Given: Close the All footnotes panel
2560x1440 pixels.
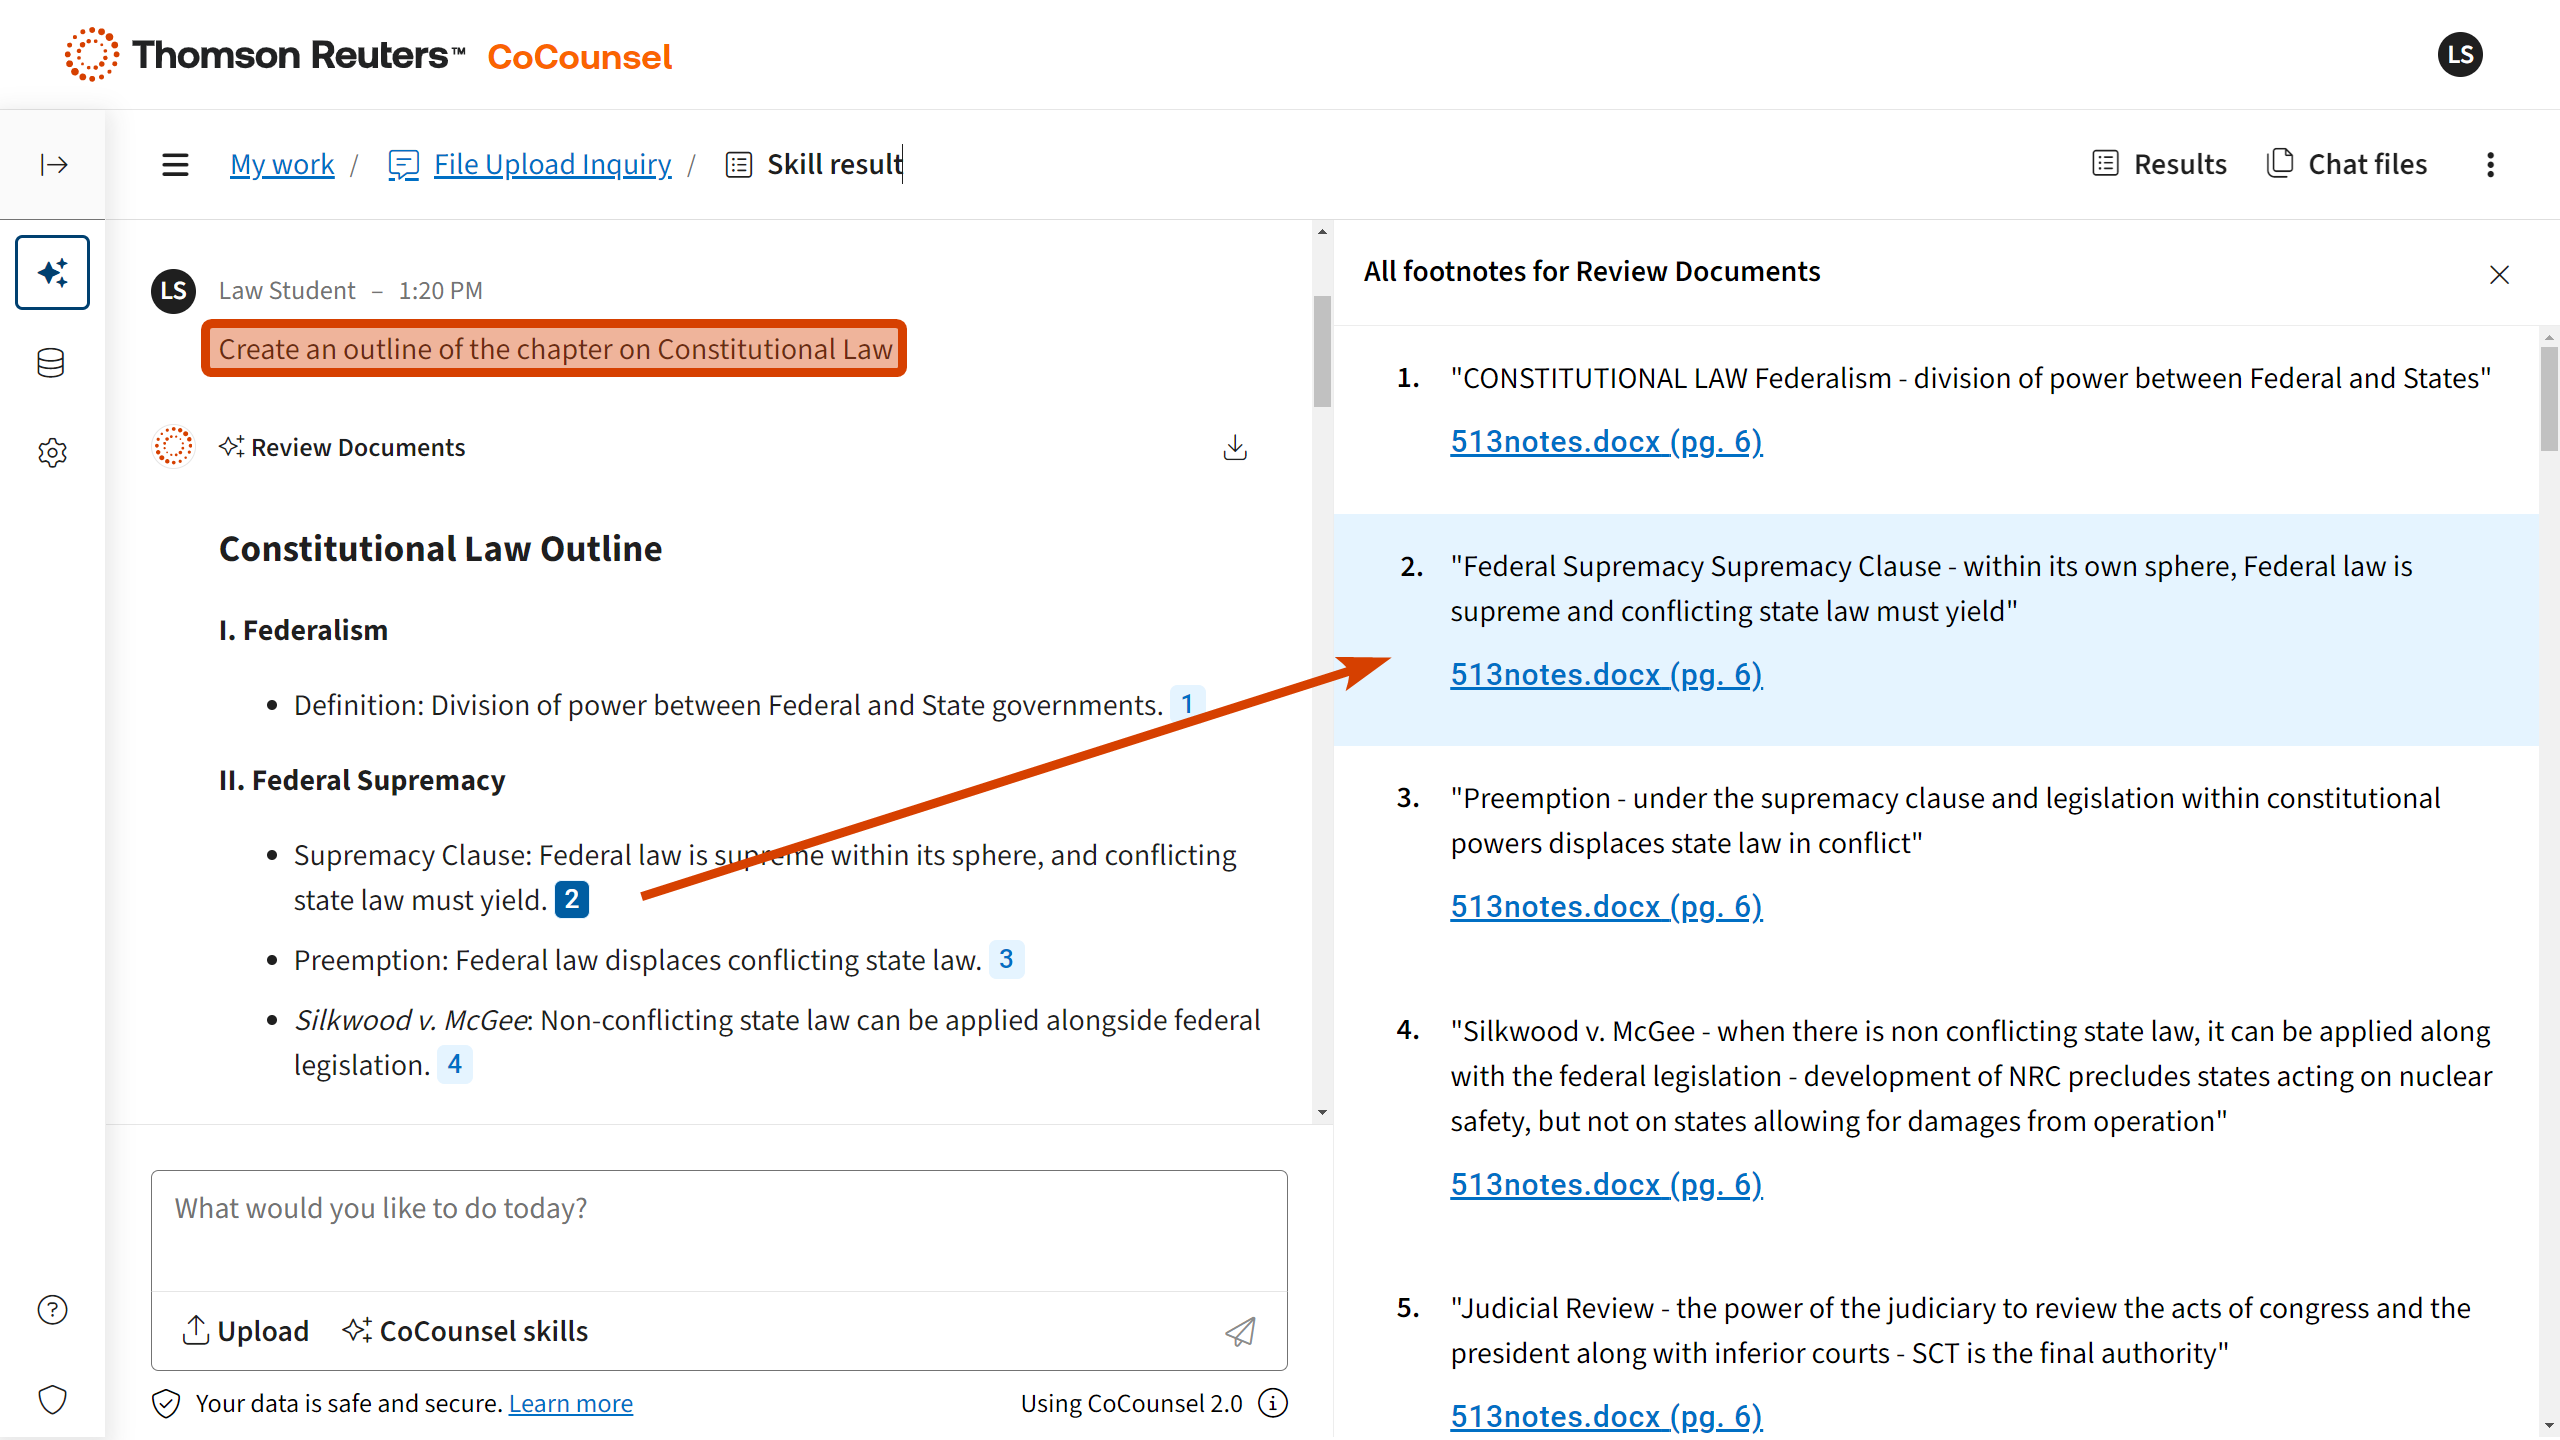Looking at the screenshot, I should [x=2499, y=274].
